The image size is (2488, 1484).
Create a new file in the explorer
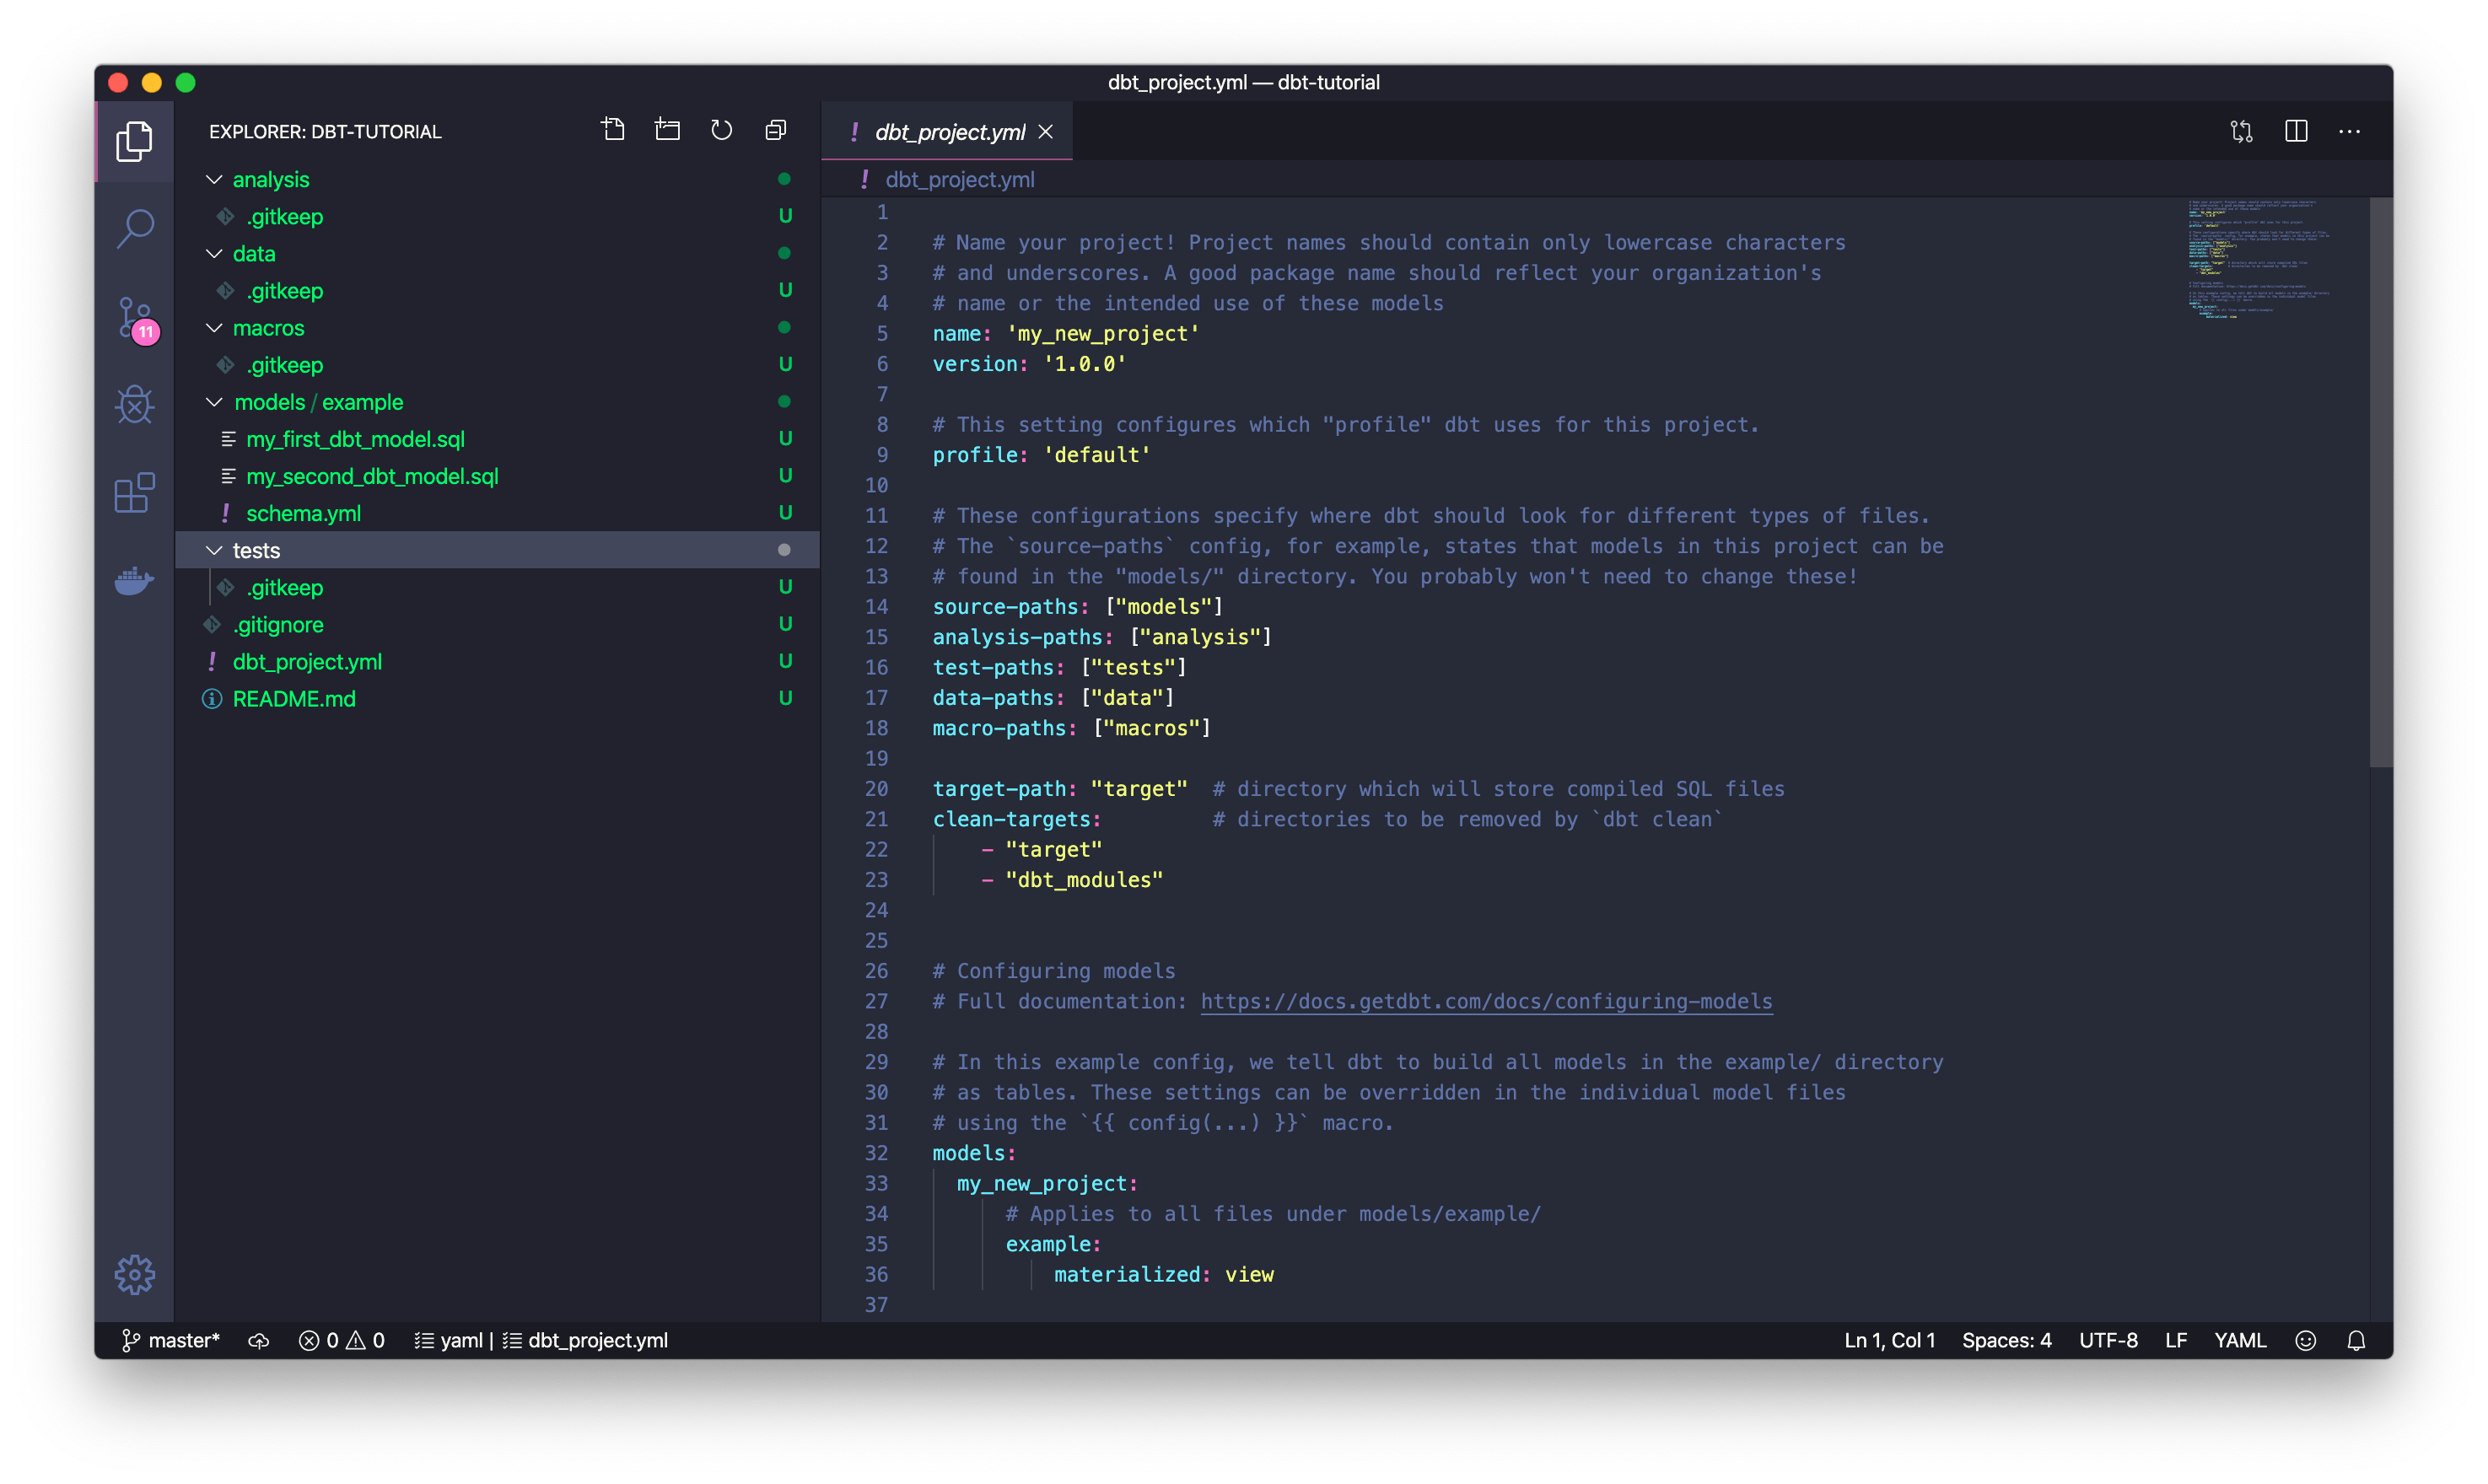613,129
